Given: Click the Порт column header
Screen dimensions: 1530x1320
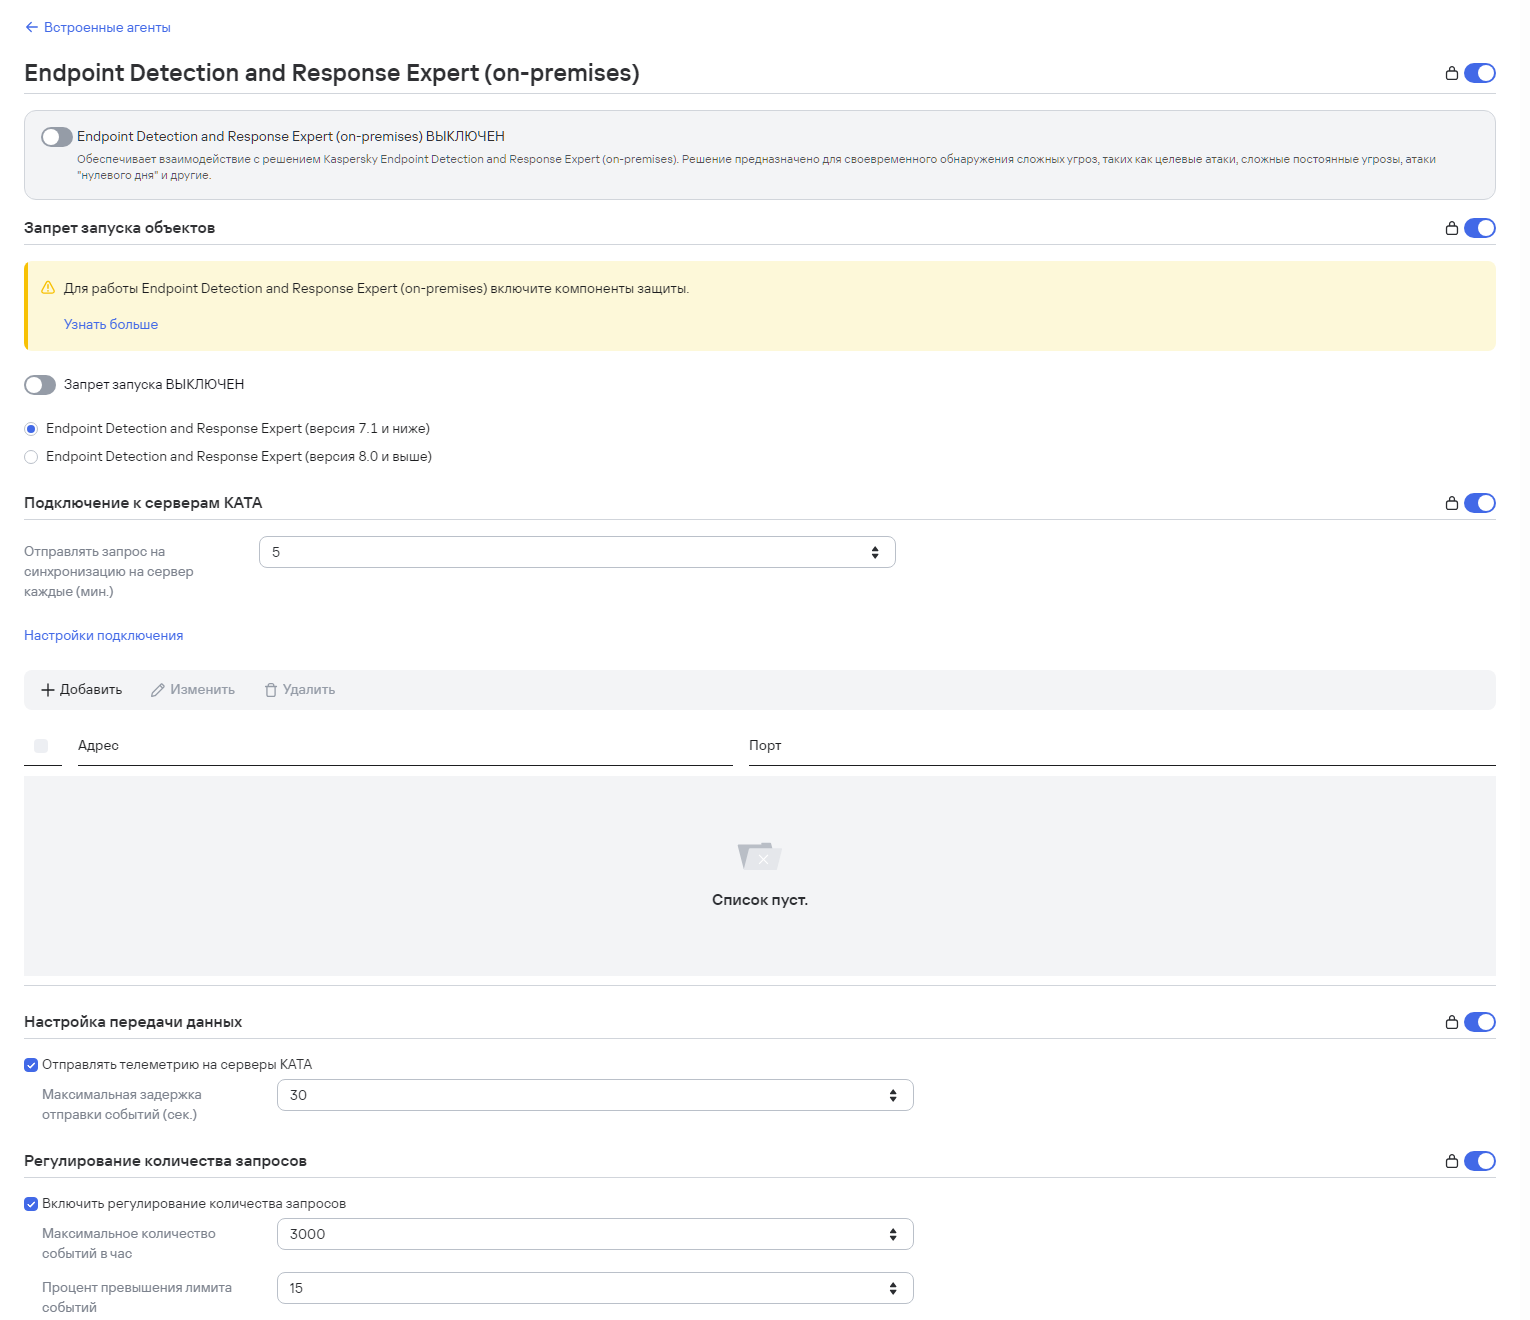Looking at the screenshot, I should click(x=765, y=745).
